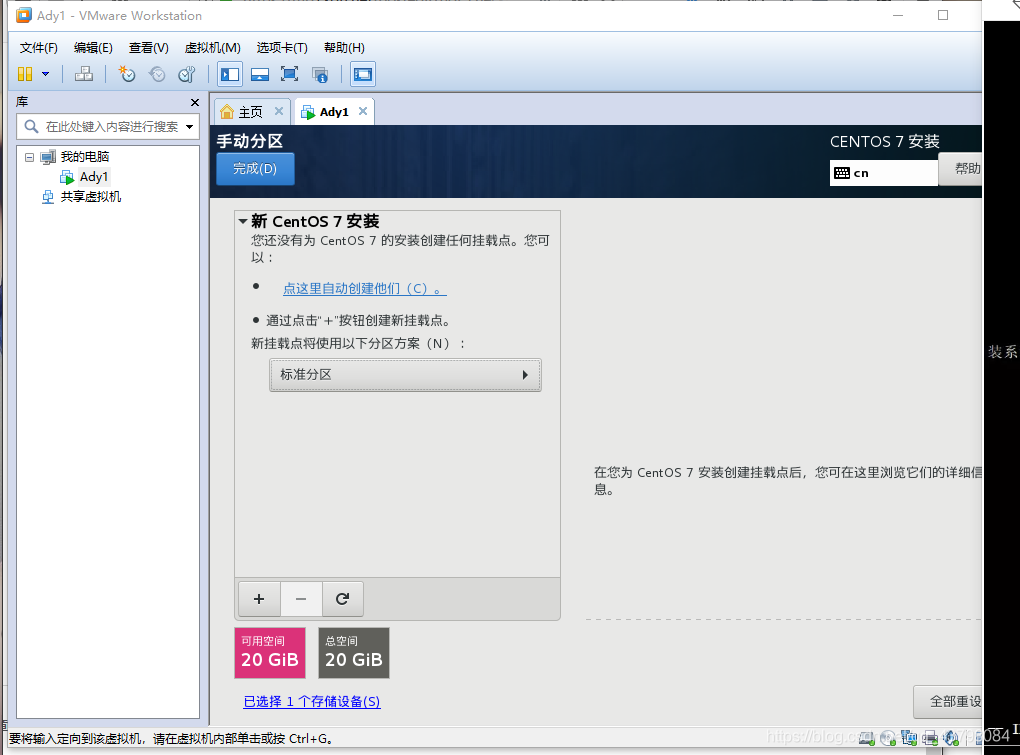The image size is (1020, 755).
Task: Click the network adapter status icon
Action: 909,738
